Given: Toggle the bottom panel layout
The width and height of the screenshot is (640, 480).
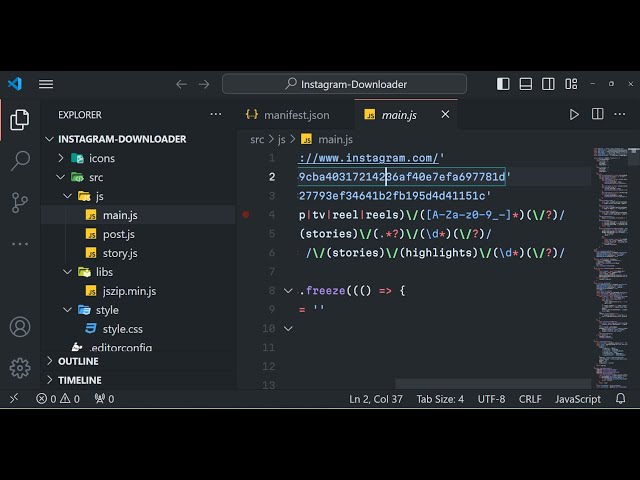Looking at the screenshot, I should 525,84.
